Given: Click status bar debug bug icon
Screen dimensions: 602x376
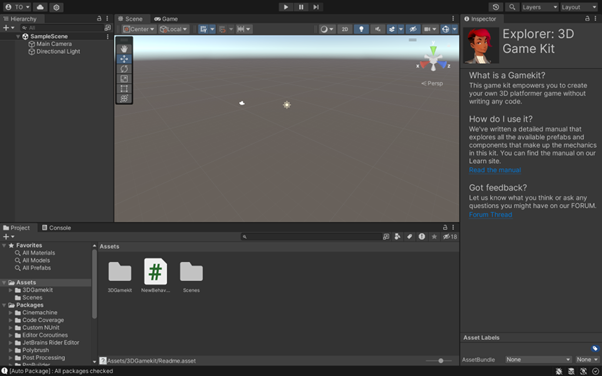Looking at the screenshot, I should coord(559,371).
